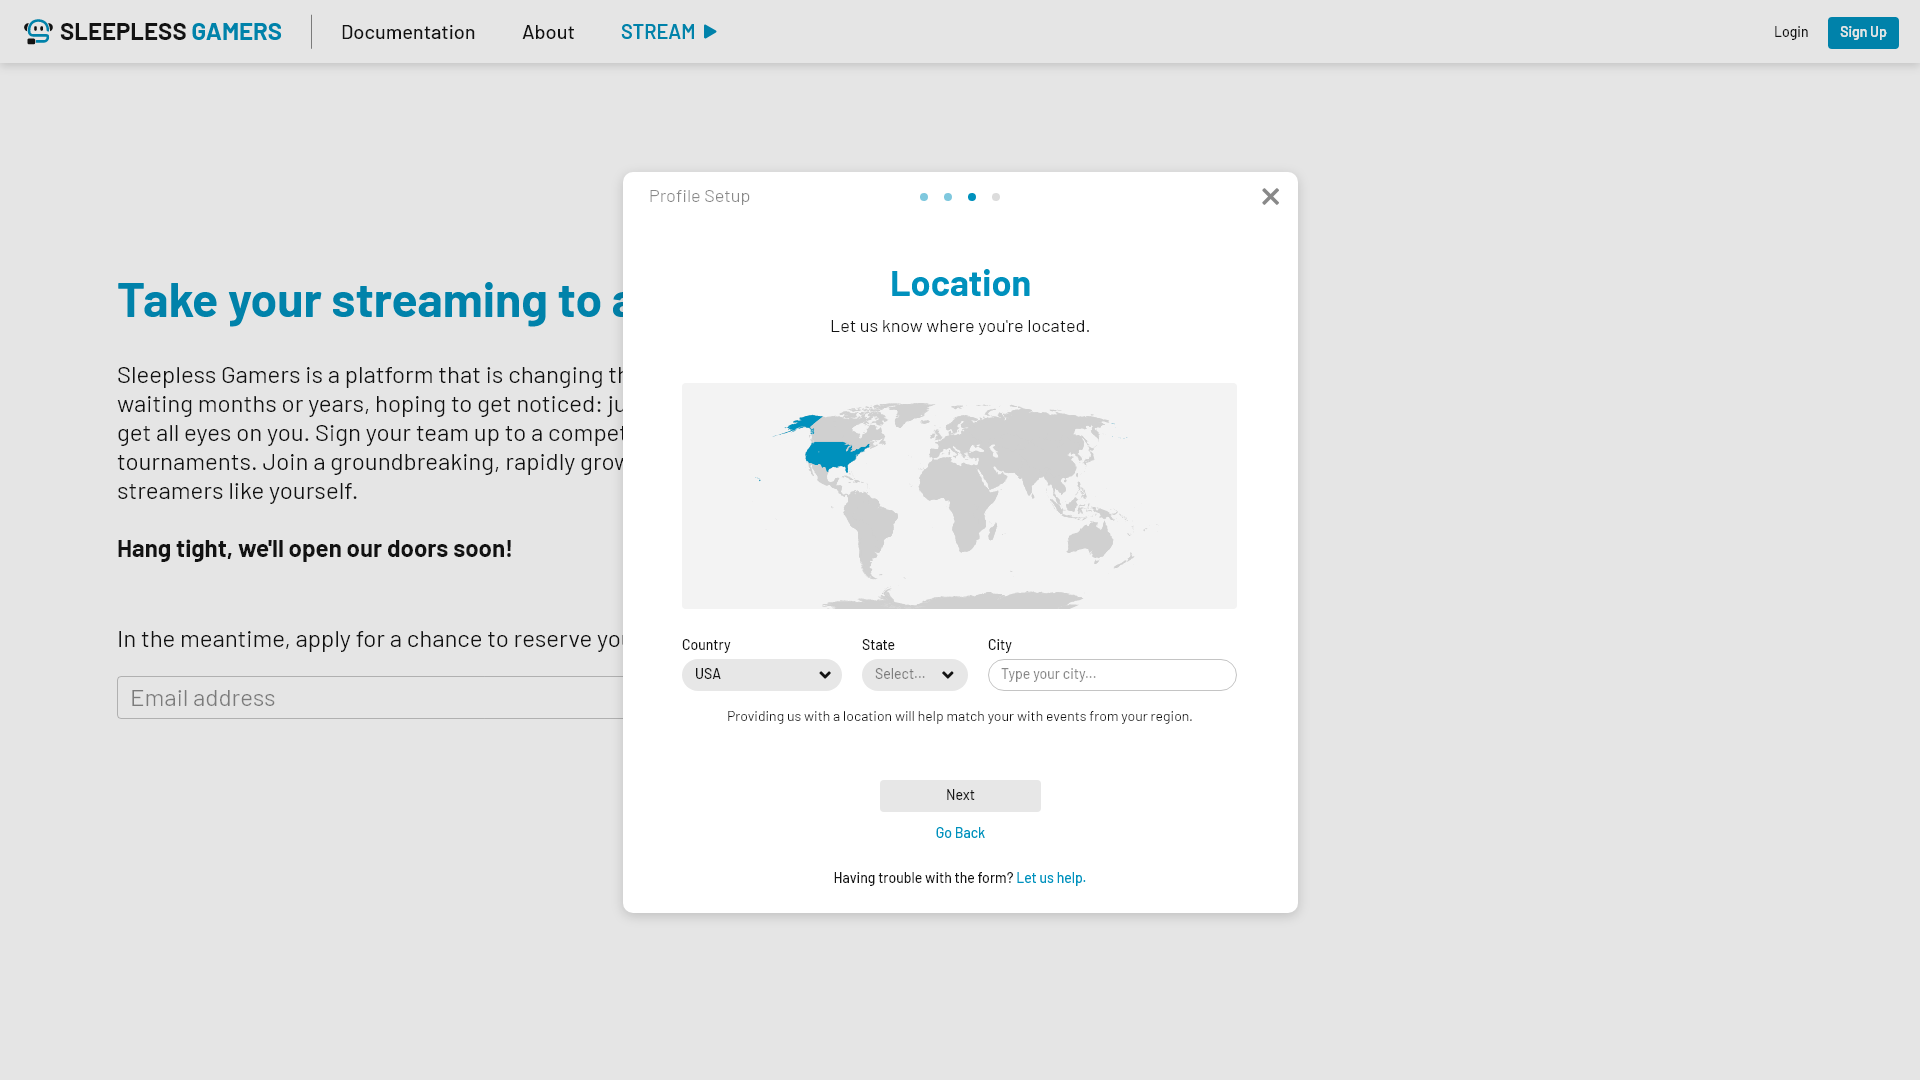This screenshot has width=1920, height=1080.
Task: Expand the State Select dropdown
Action: pos(903,675)
